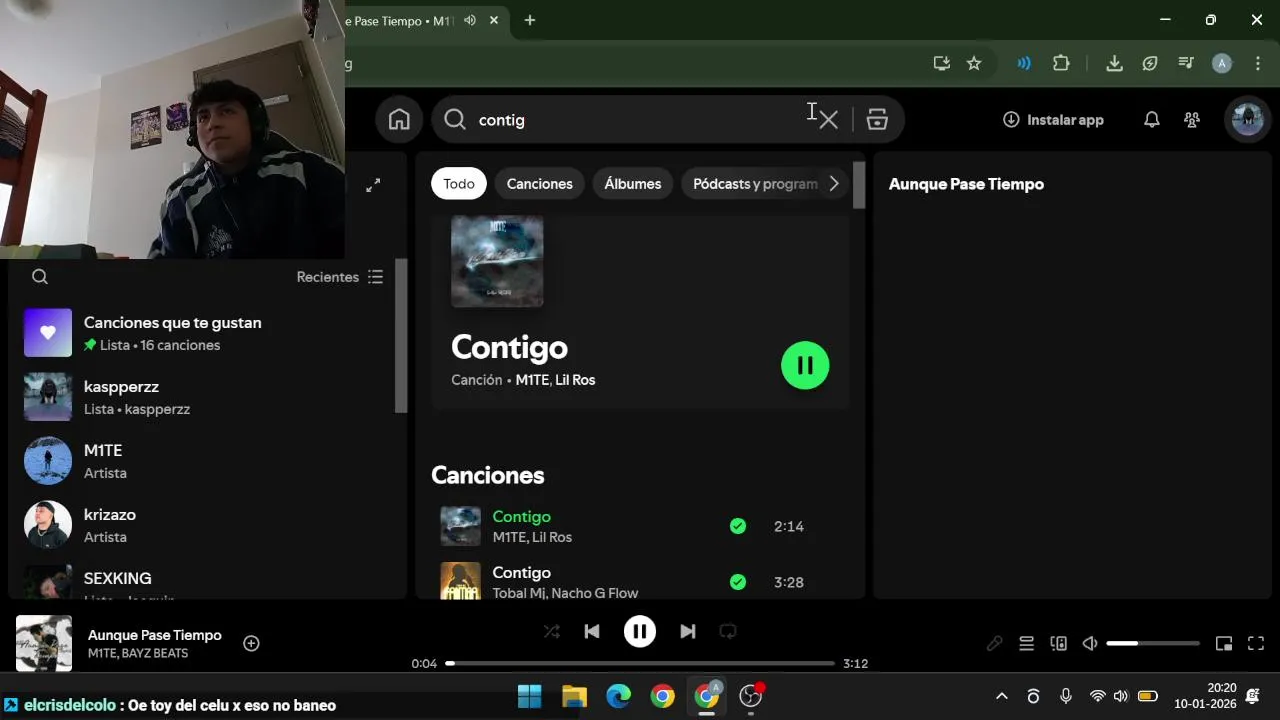Select Pódcasts y programas filter chip
Screen dimensions: 1280x720
coord(755,184)
